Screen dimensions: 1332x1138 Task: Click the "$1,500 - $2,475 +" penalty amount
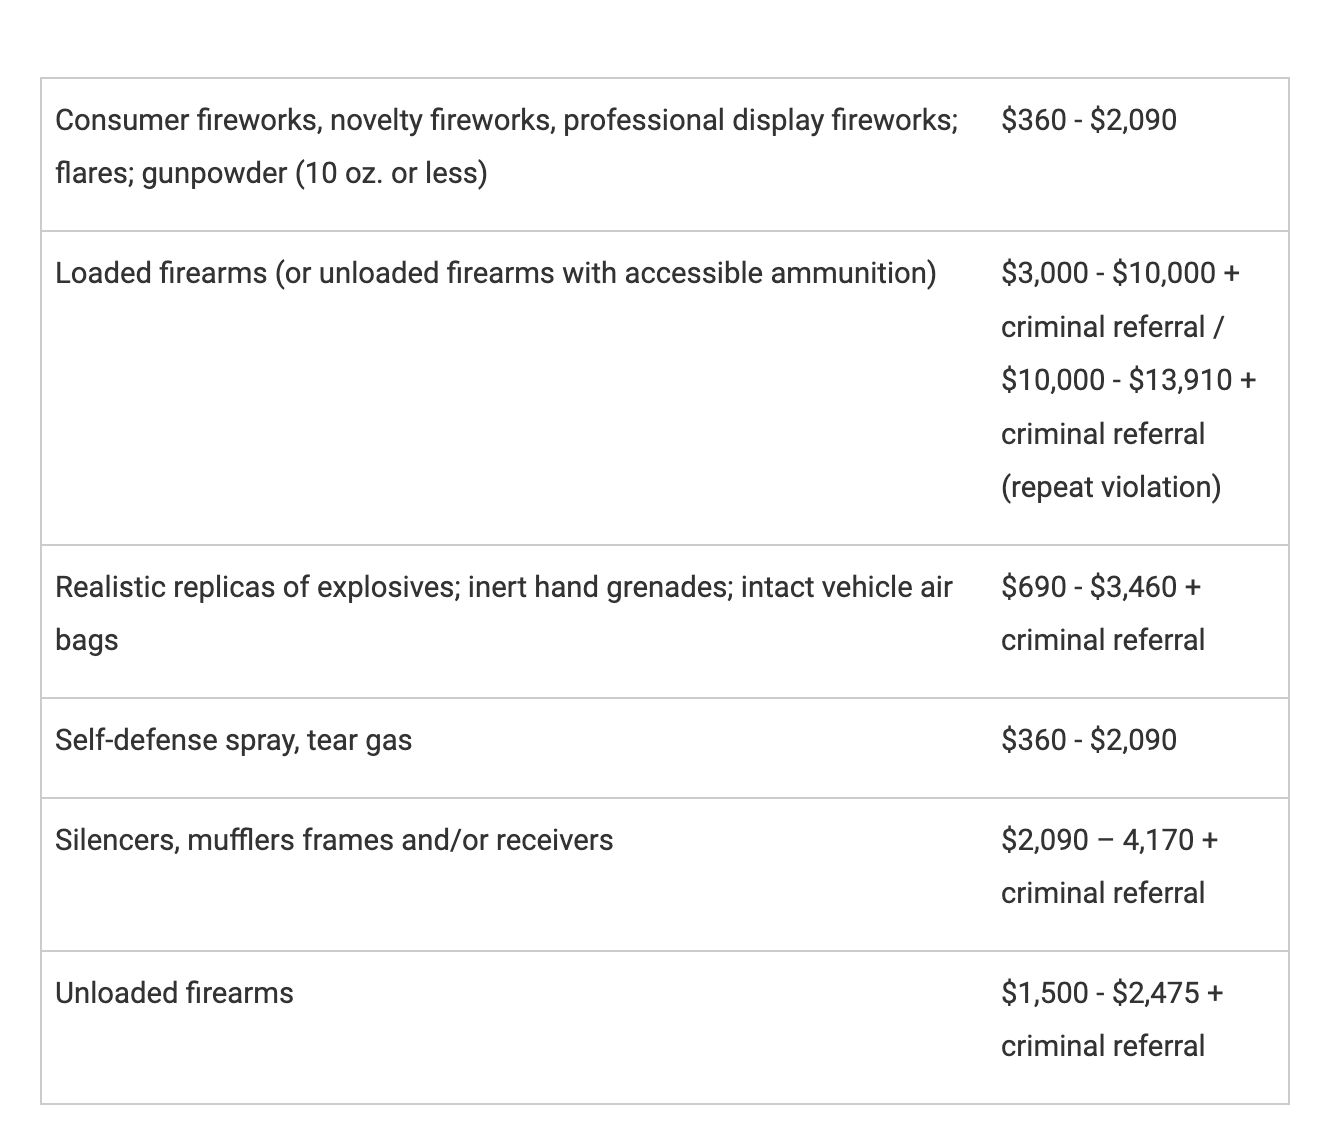coord(1111,993)
